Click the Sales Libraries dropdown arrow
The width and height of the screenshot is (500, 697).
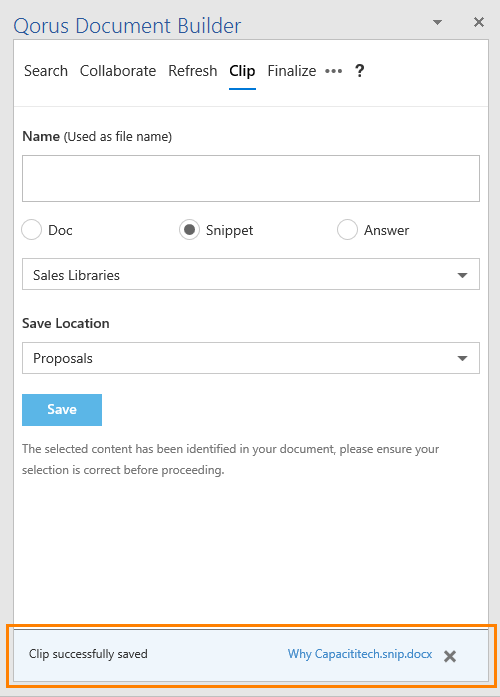coord(462,275)
